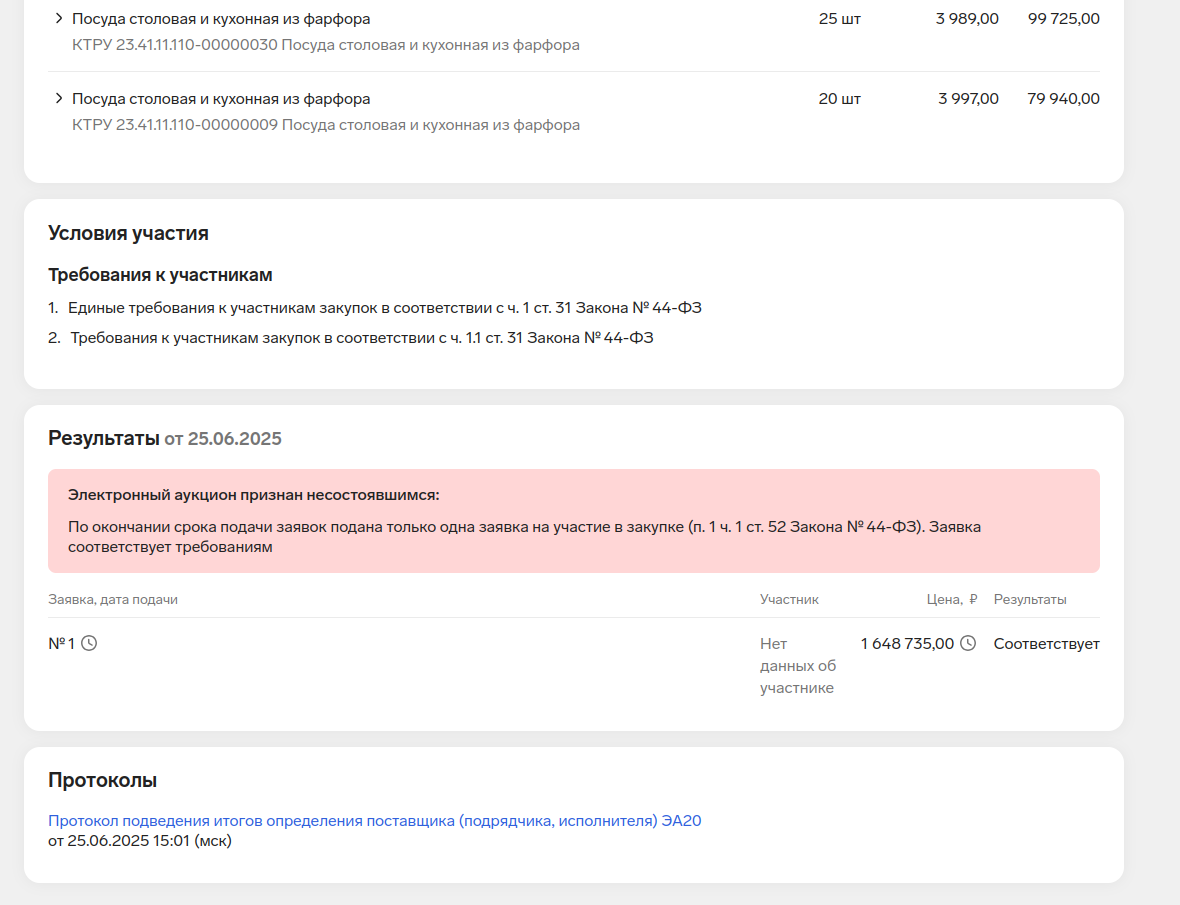Click the "Результаты" heading dated 25.06.2025

165,439
